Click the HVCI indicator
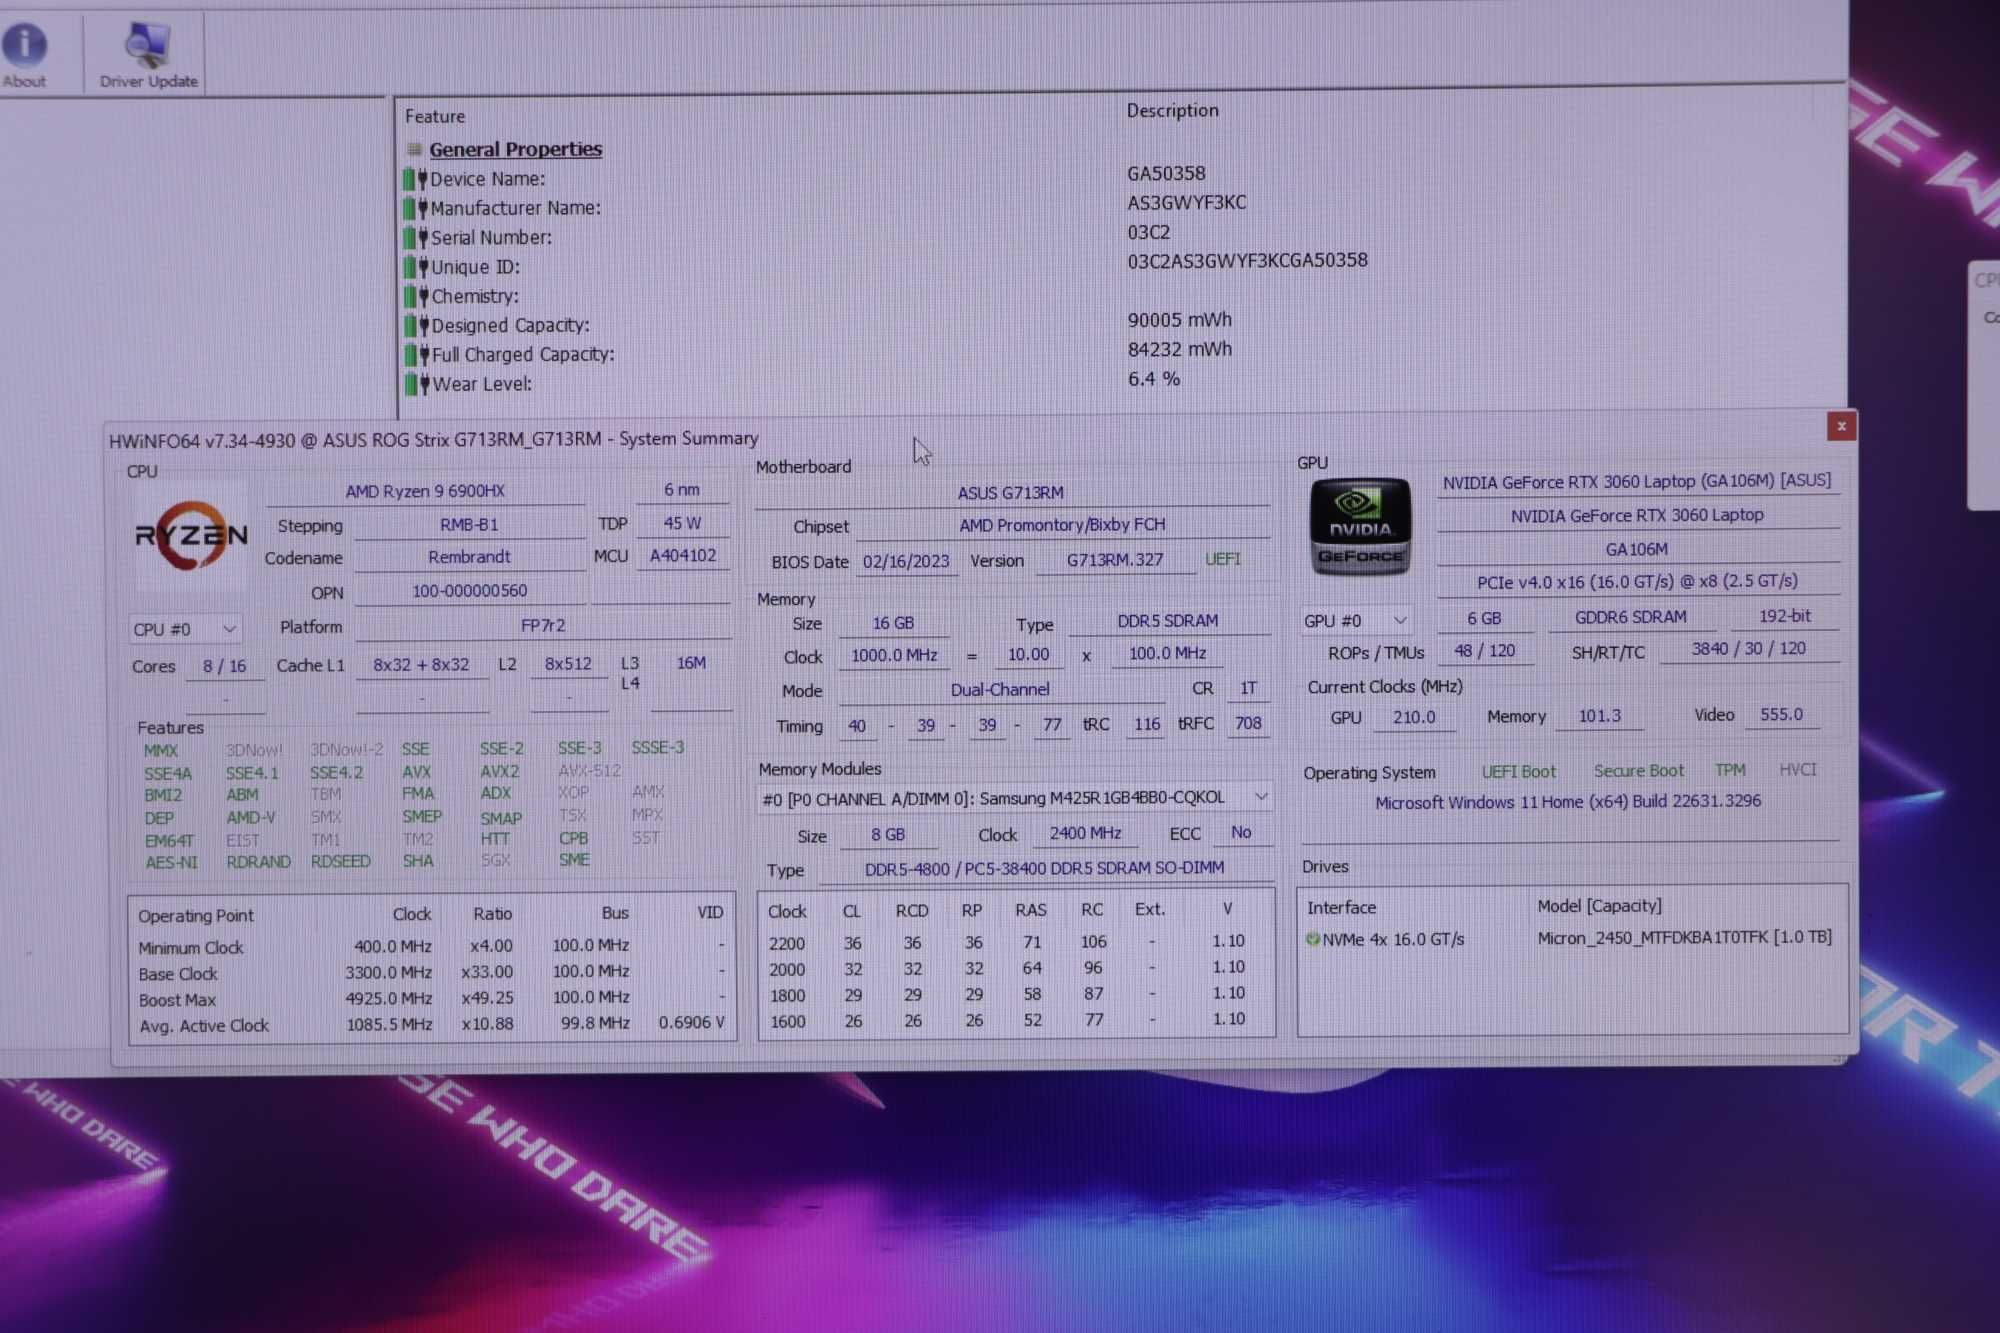Screen dimensions: 2000x1333 (1797, 769)
